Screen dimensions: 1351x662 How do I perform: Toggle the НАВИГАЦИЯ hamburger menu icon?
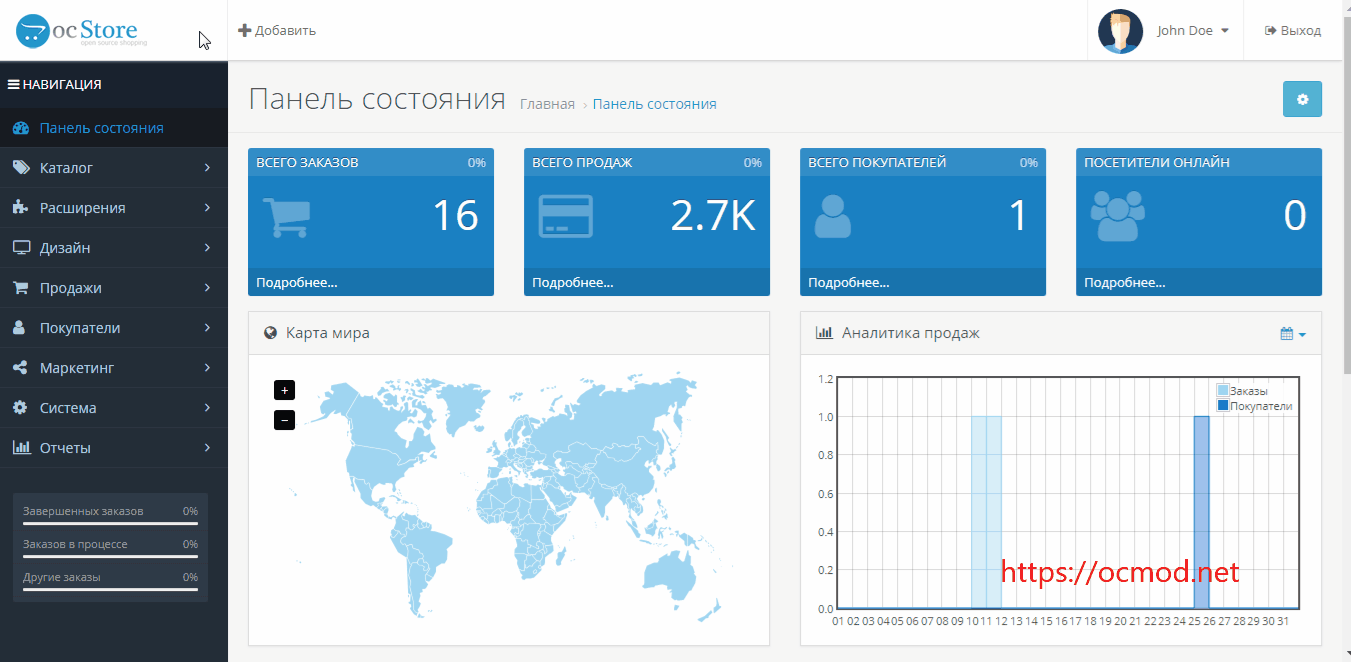click(x=14, y=85)
